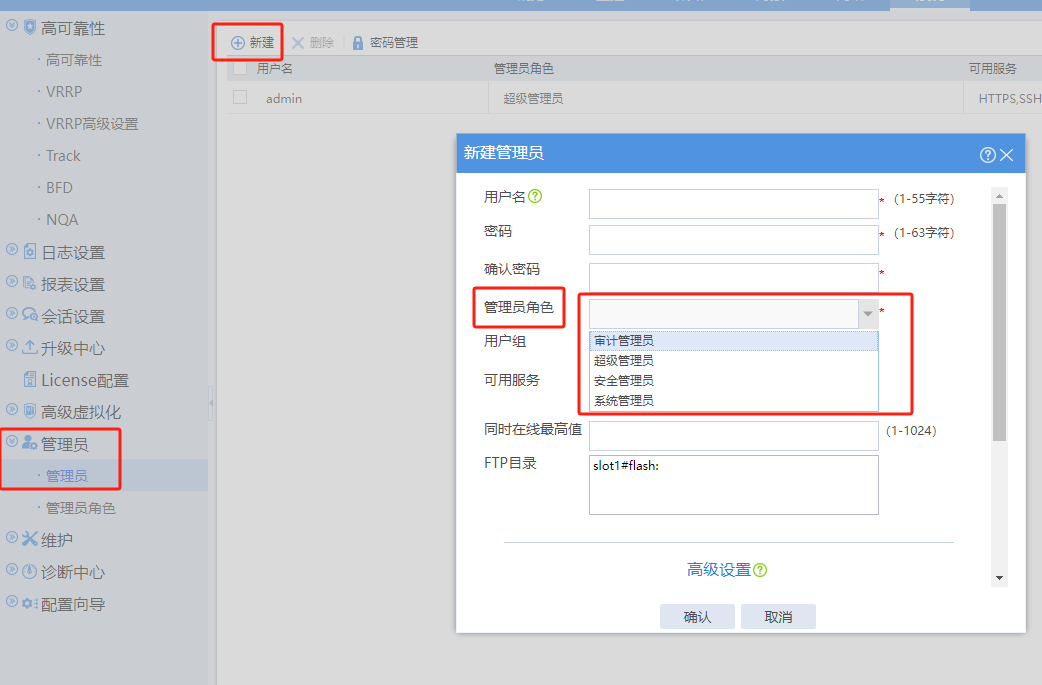This screenshot has height=685, width=1042.
Task: Click the 升级中心 upload icon
Action: pyautogui.click(x=30, y=347)
